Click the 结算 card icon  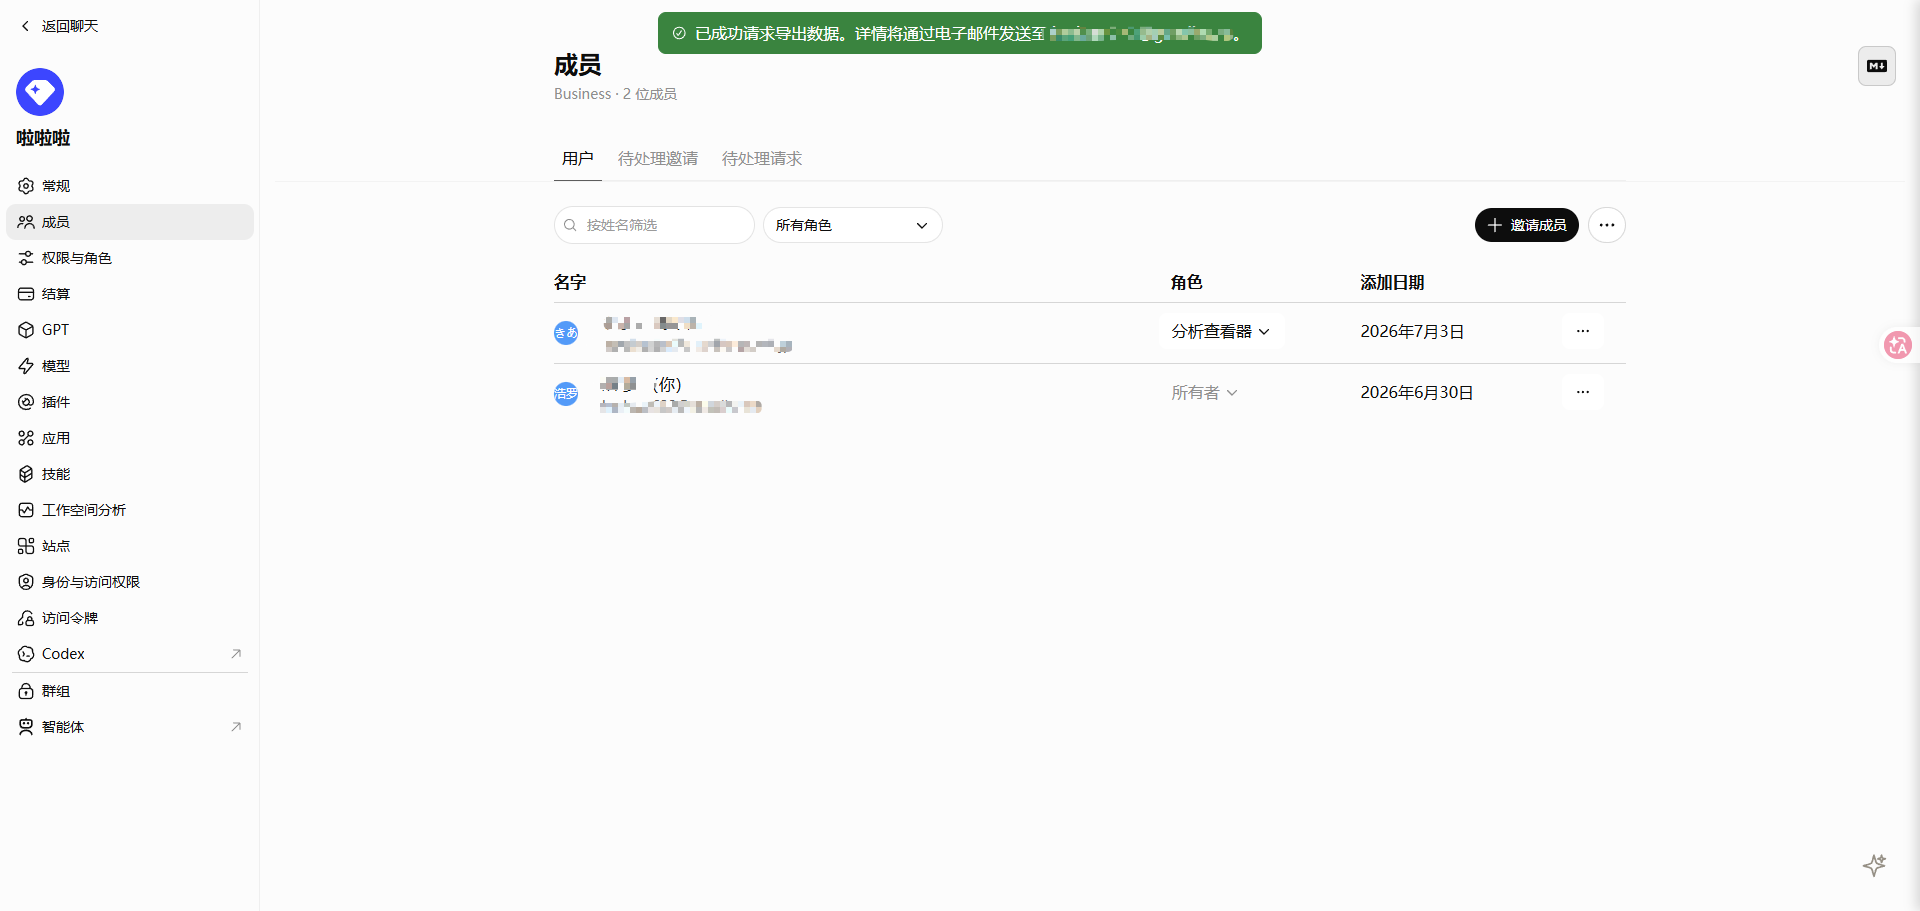[26, 294]
